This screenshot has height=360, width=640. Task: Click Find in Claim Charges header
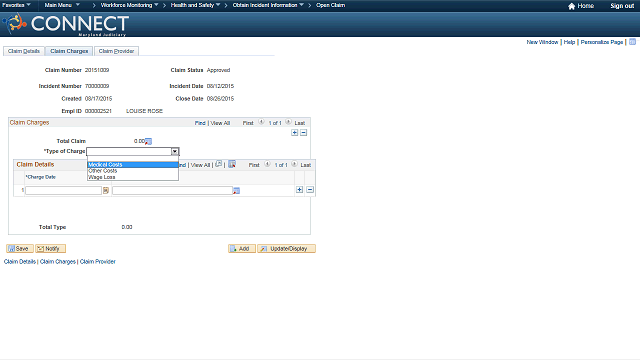[200, 123]
